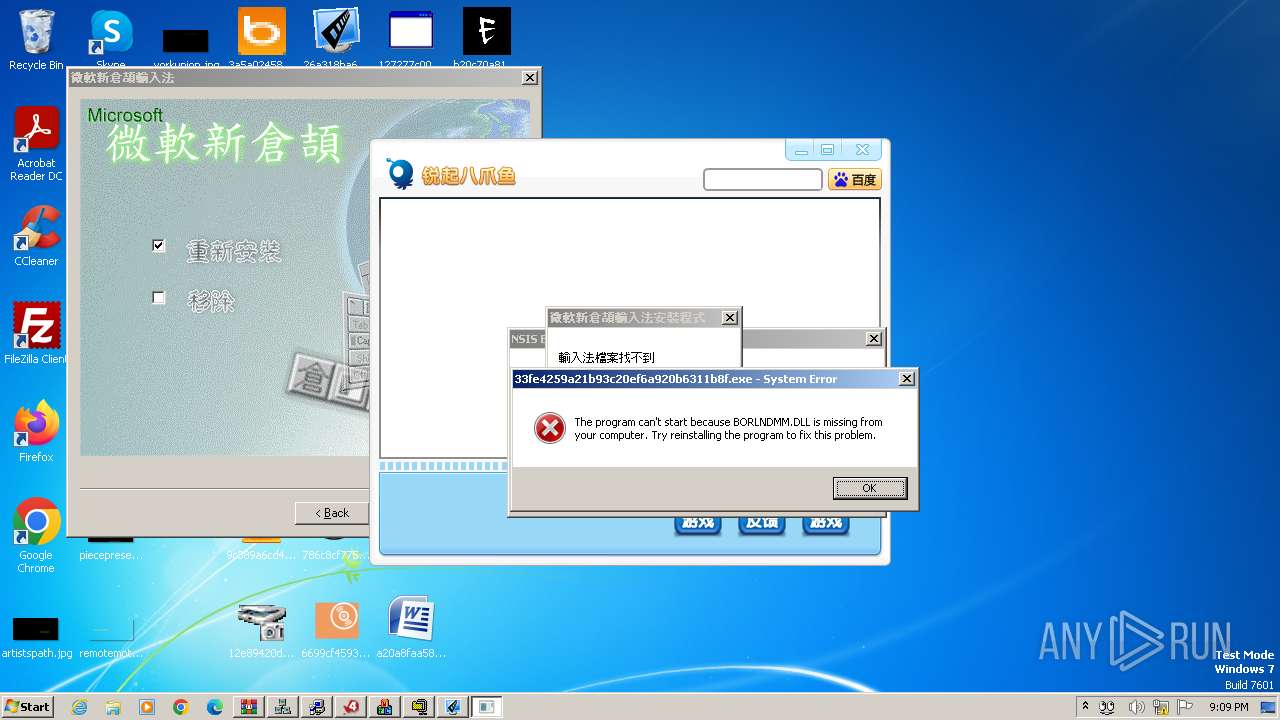Select the 12e89420d scanner-camera desktop icon
Image resolution: width=1280 pixels, height=720 pixels.
(x=262, y=628)
